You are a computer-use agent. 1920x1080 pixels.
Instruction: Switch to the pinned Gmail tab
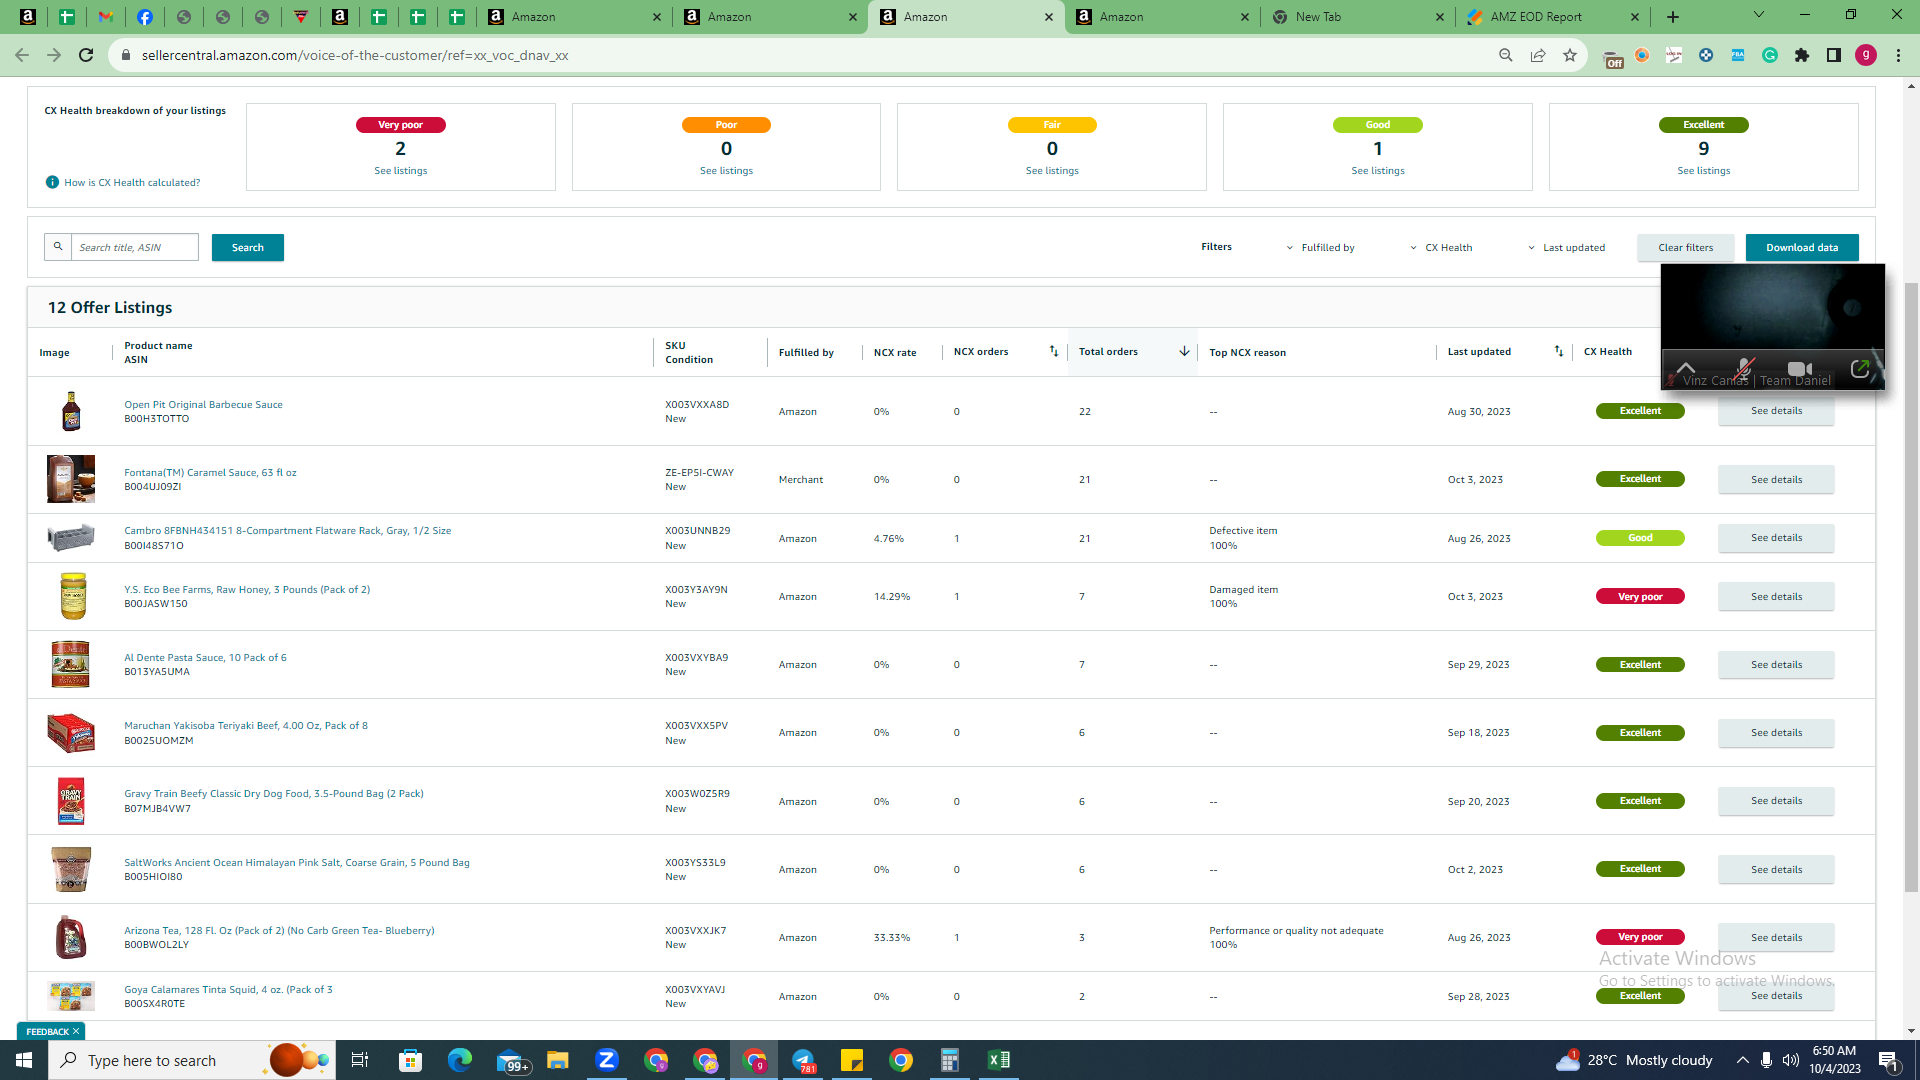point(106,17)
